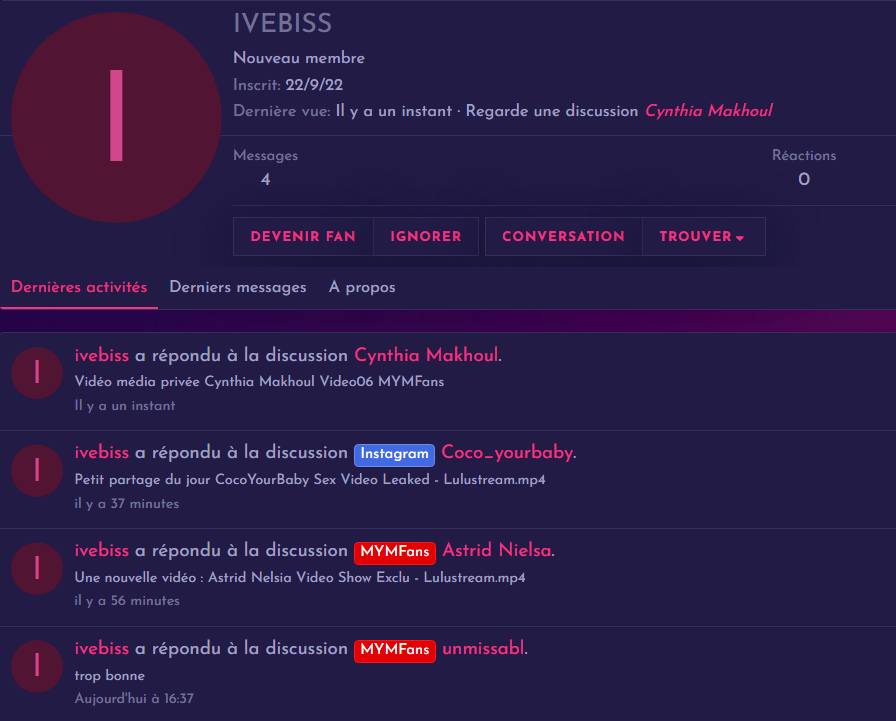Click avatar beside the Coco_yourbaby activity entry
This screenshot has width=896, height=721.
click(x=37, y=471)
